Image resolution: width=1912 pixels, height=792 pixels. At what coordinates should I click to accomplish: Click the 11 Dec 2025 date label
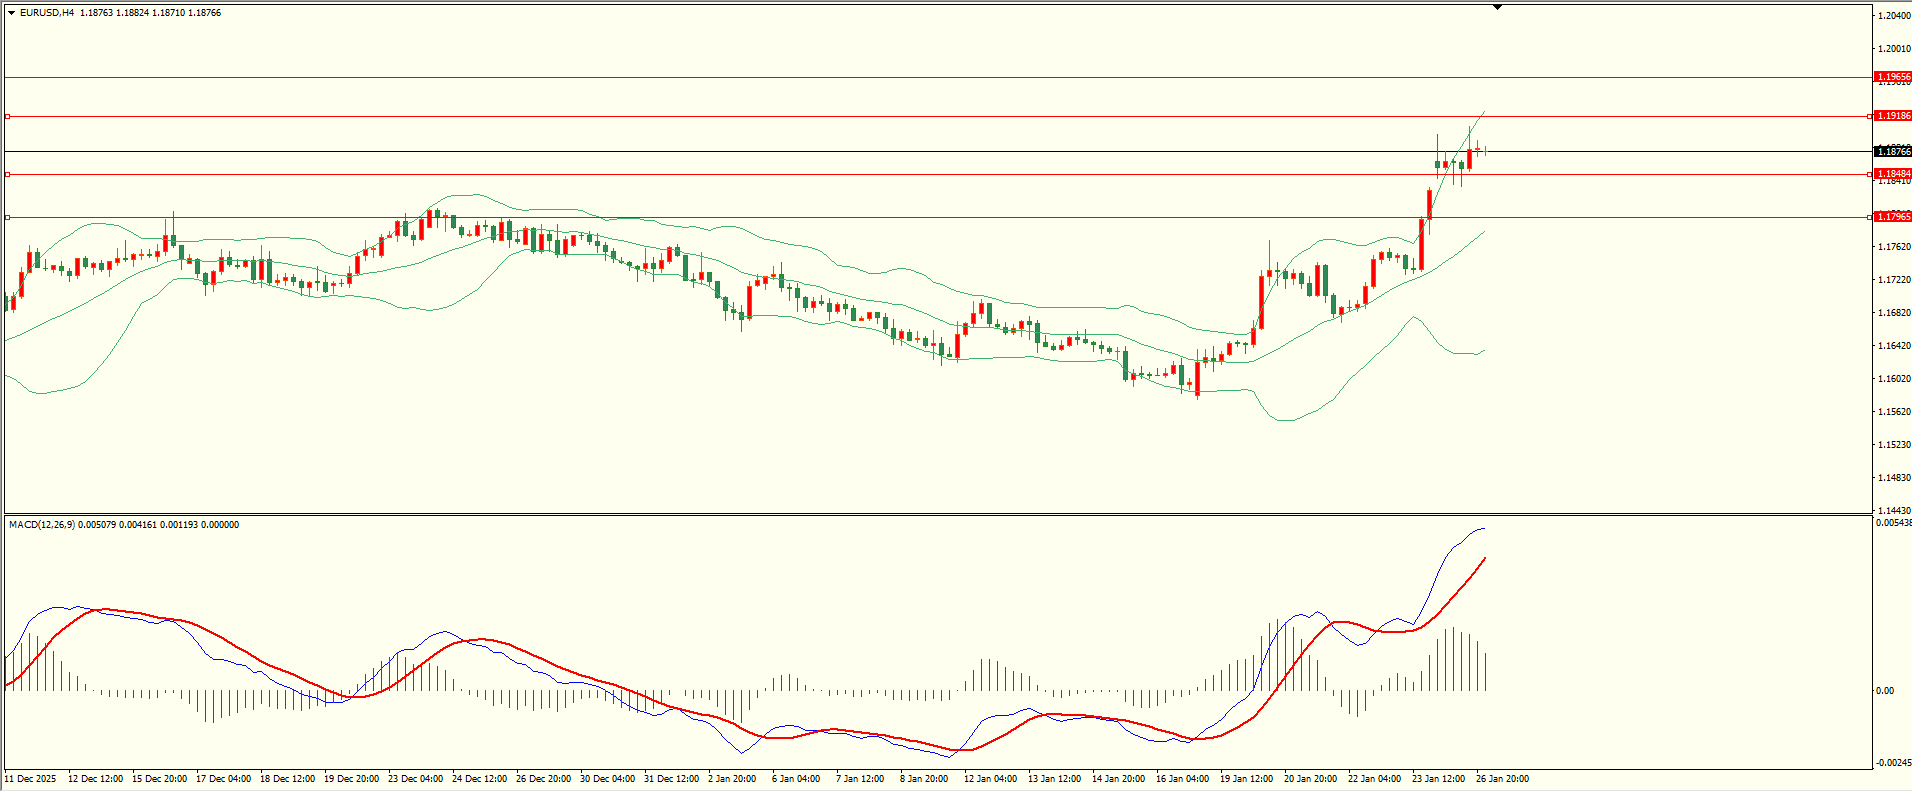(31, 779)
